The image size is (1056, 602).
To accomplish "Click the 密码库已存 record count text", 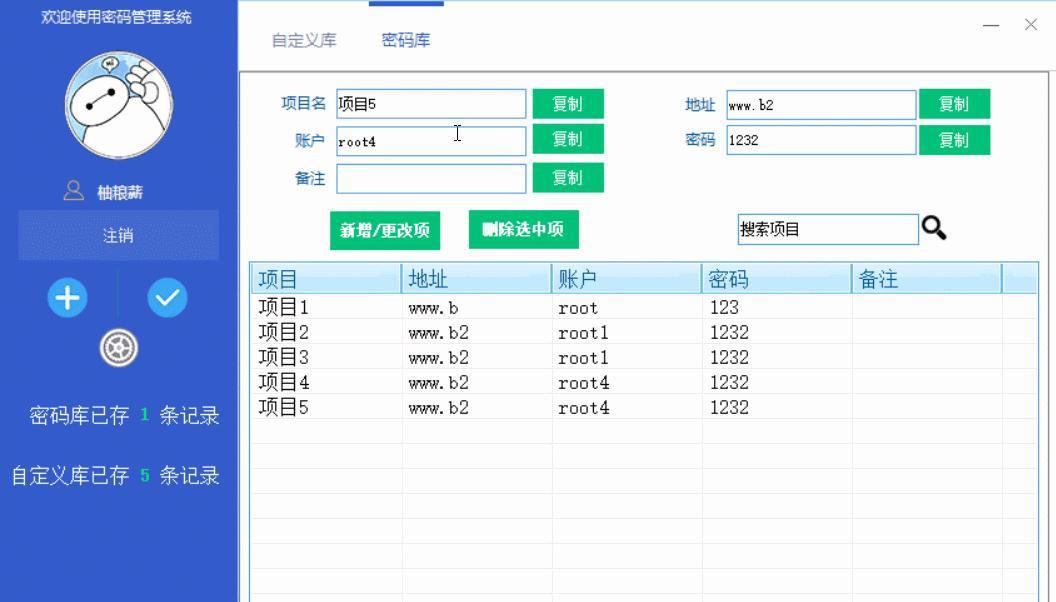I will 124,415.
